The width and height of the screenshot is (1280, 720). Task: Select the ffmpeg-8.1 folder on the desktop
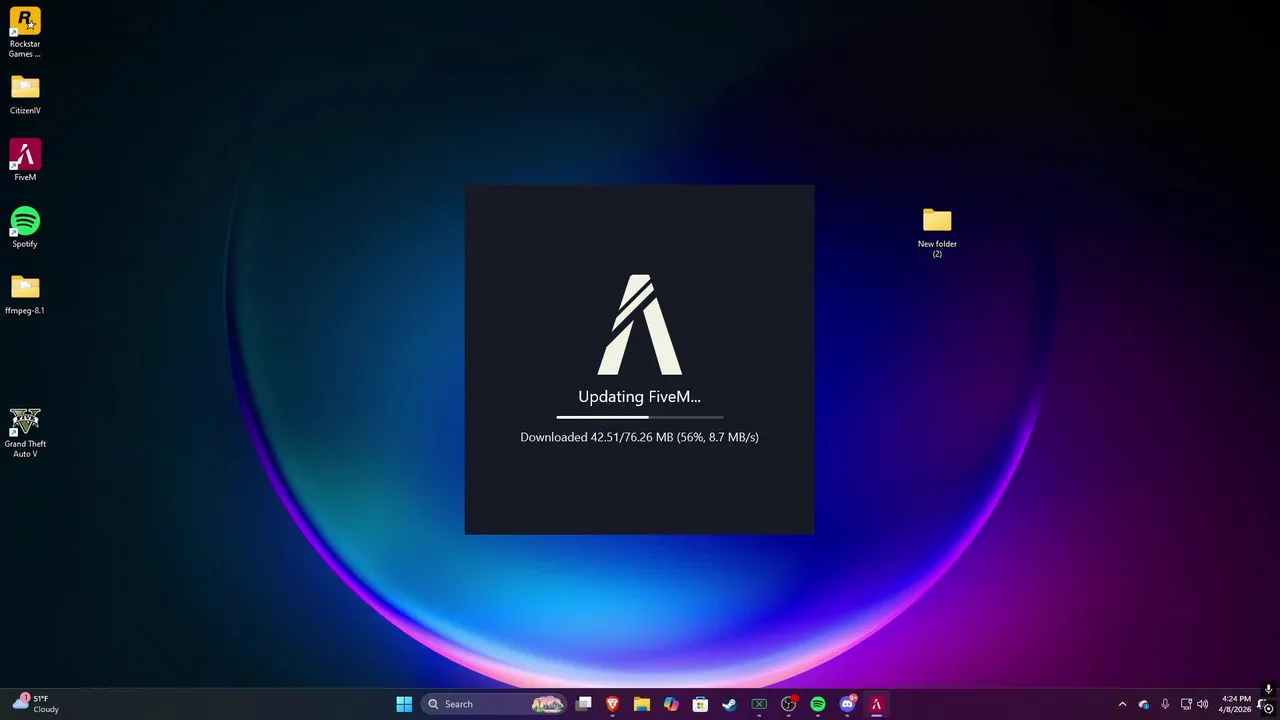(x=25, y=294)
